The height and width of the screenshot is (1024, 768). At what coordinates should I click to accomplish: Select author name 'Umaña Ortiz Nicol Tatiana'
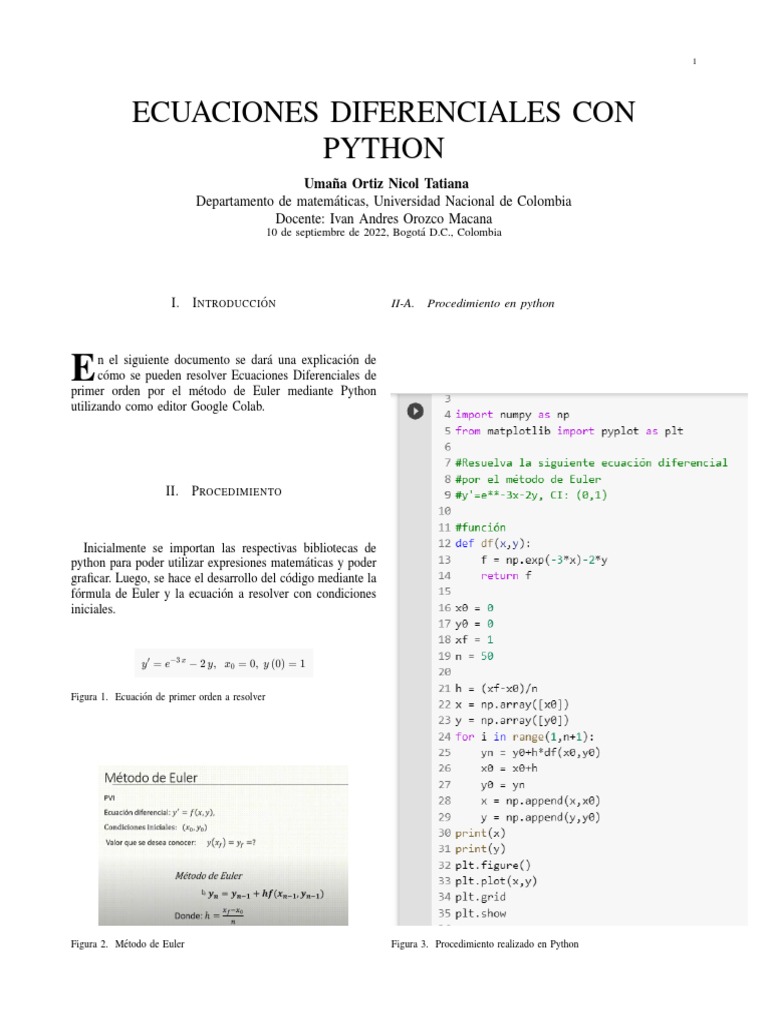click(386, 184)
